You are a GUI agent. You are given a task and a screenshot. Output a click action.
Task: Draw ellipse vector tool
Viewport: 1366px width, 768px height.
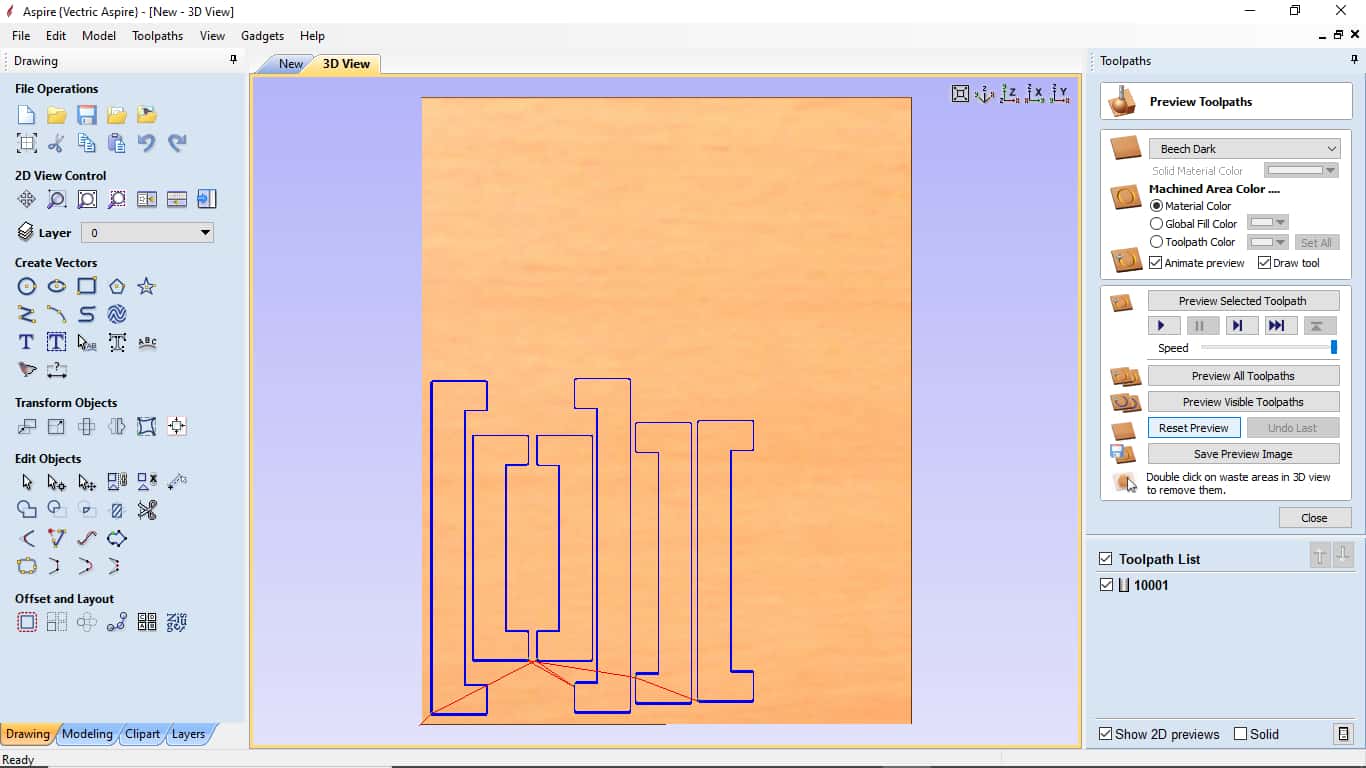[57, 287]
